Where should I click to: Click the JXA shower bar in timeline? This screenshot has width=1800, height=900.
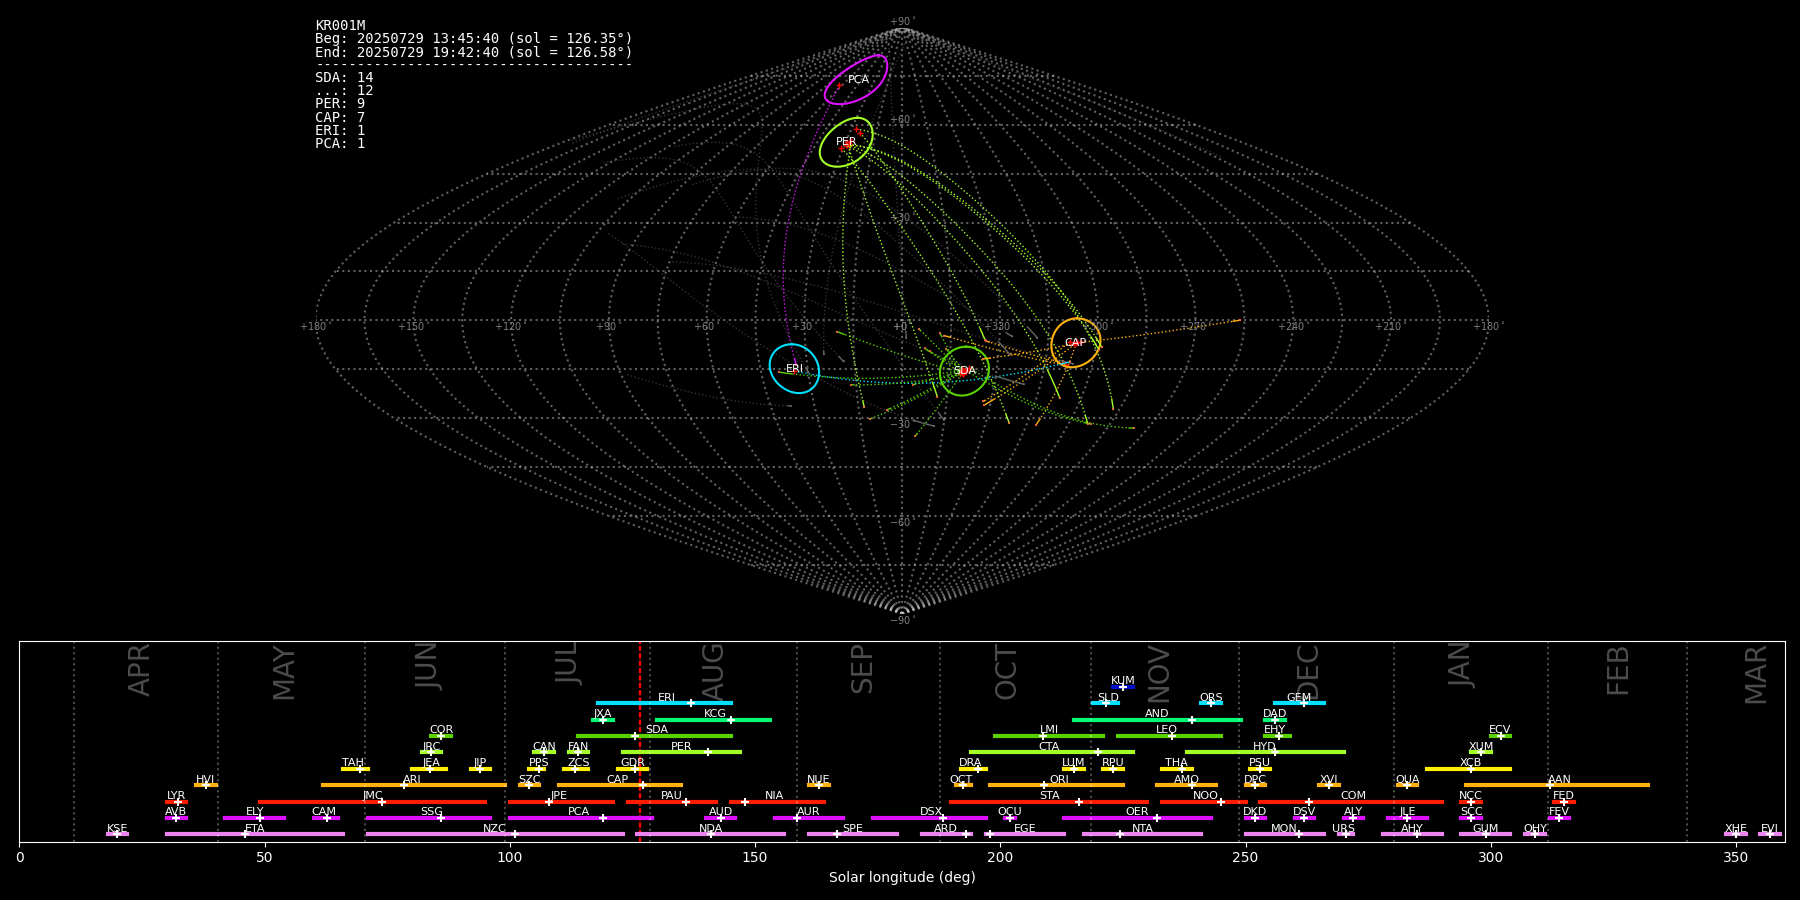pyautogui.click(x=603, y=720)
